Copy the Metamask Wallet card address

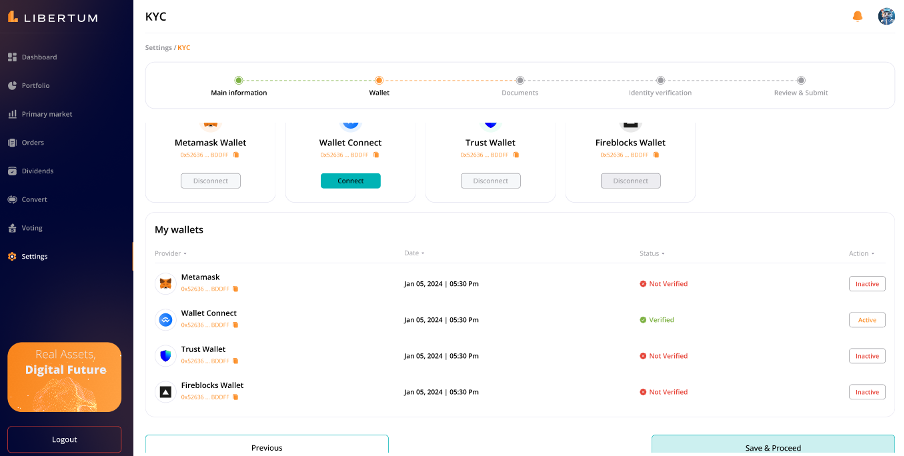coord(237,155)
